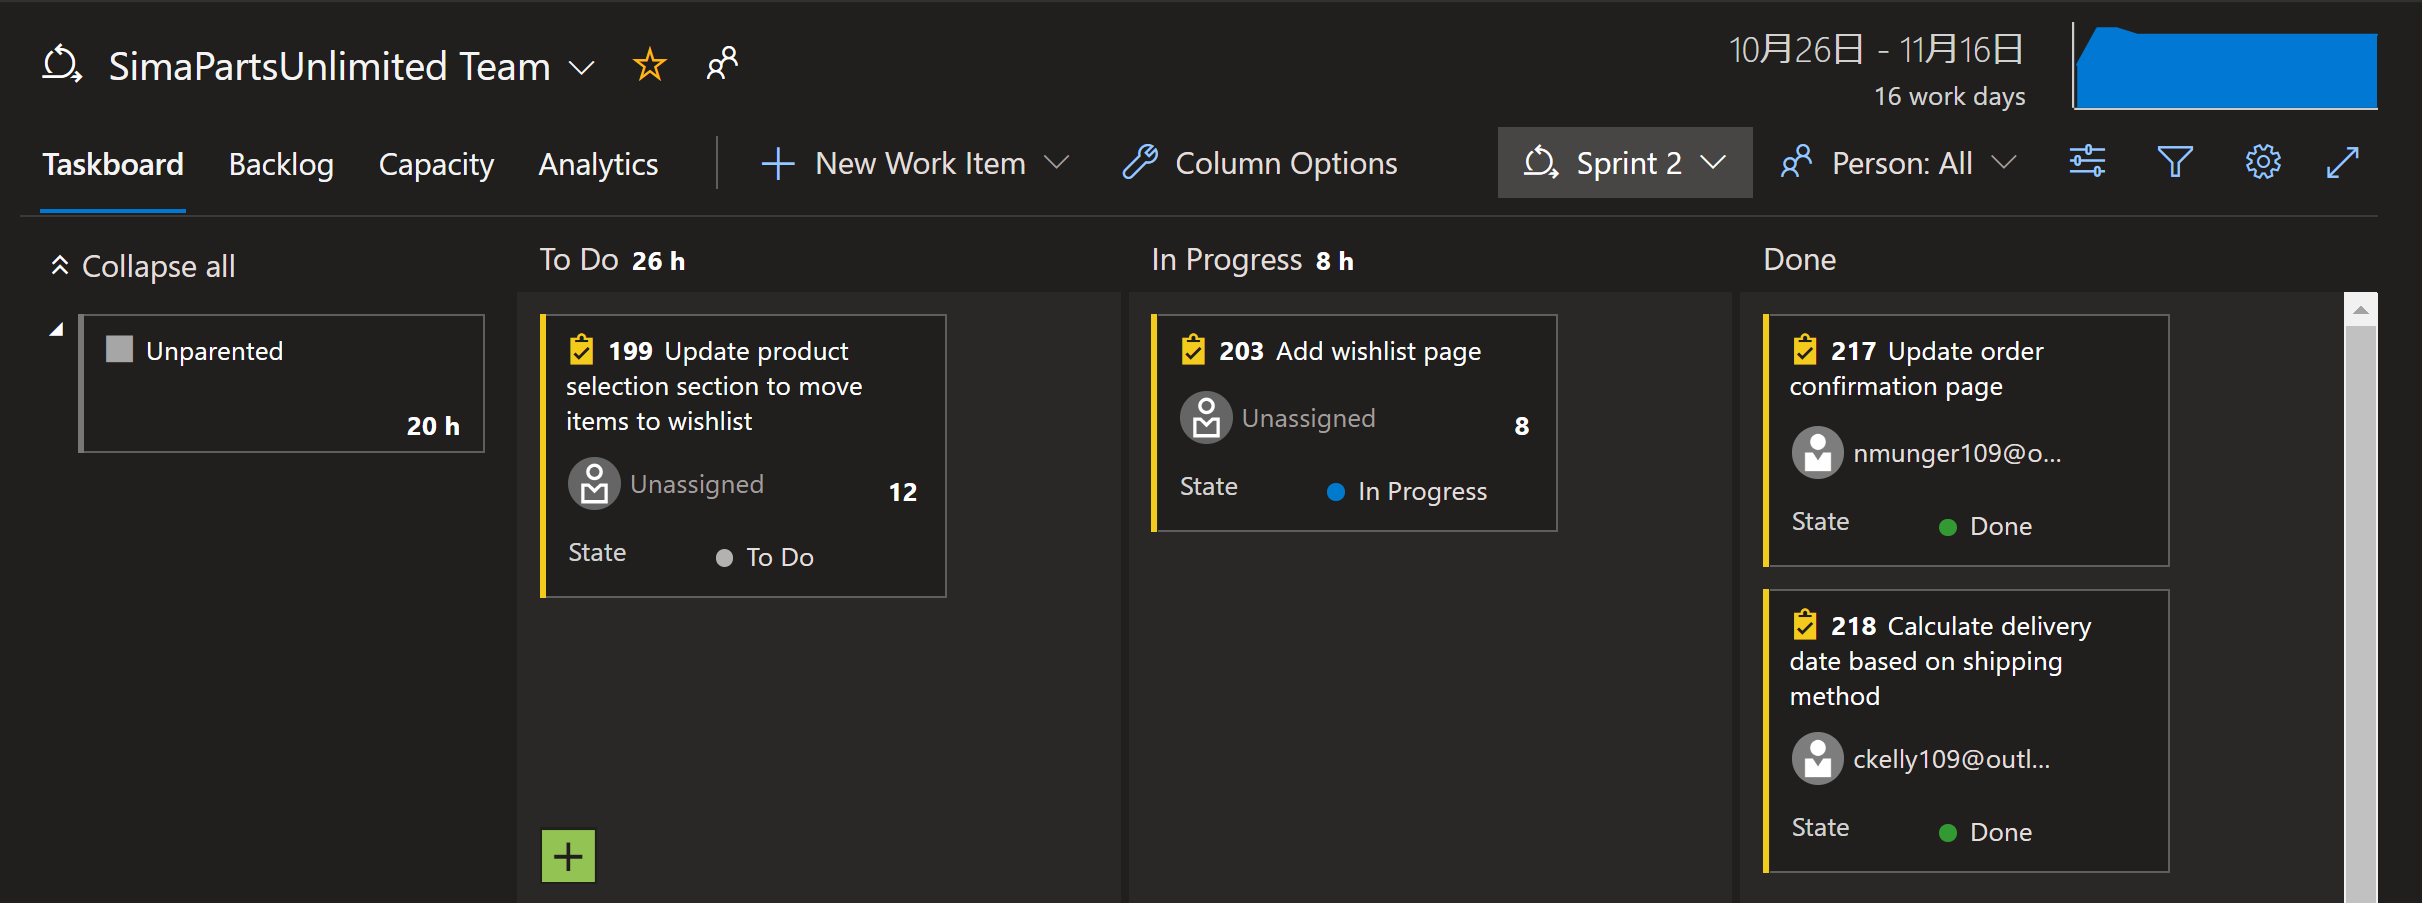Screen dimensions: 2422x903
Task: Click New Work Item
Action: tap(920, 162)
